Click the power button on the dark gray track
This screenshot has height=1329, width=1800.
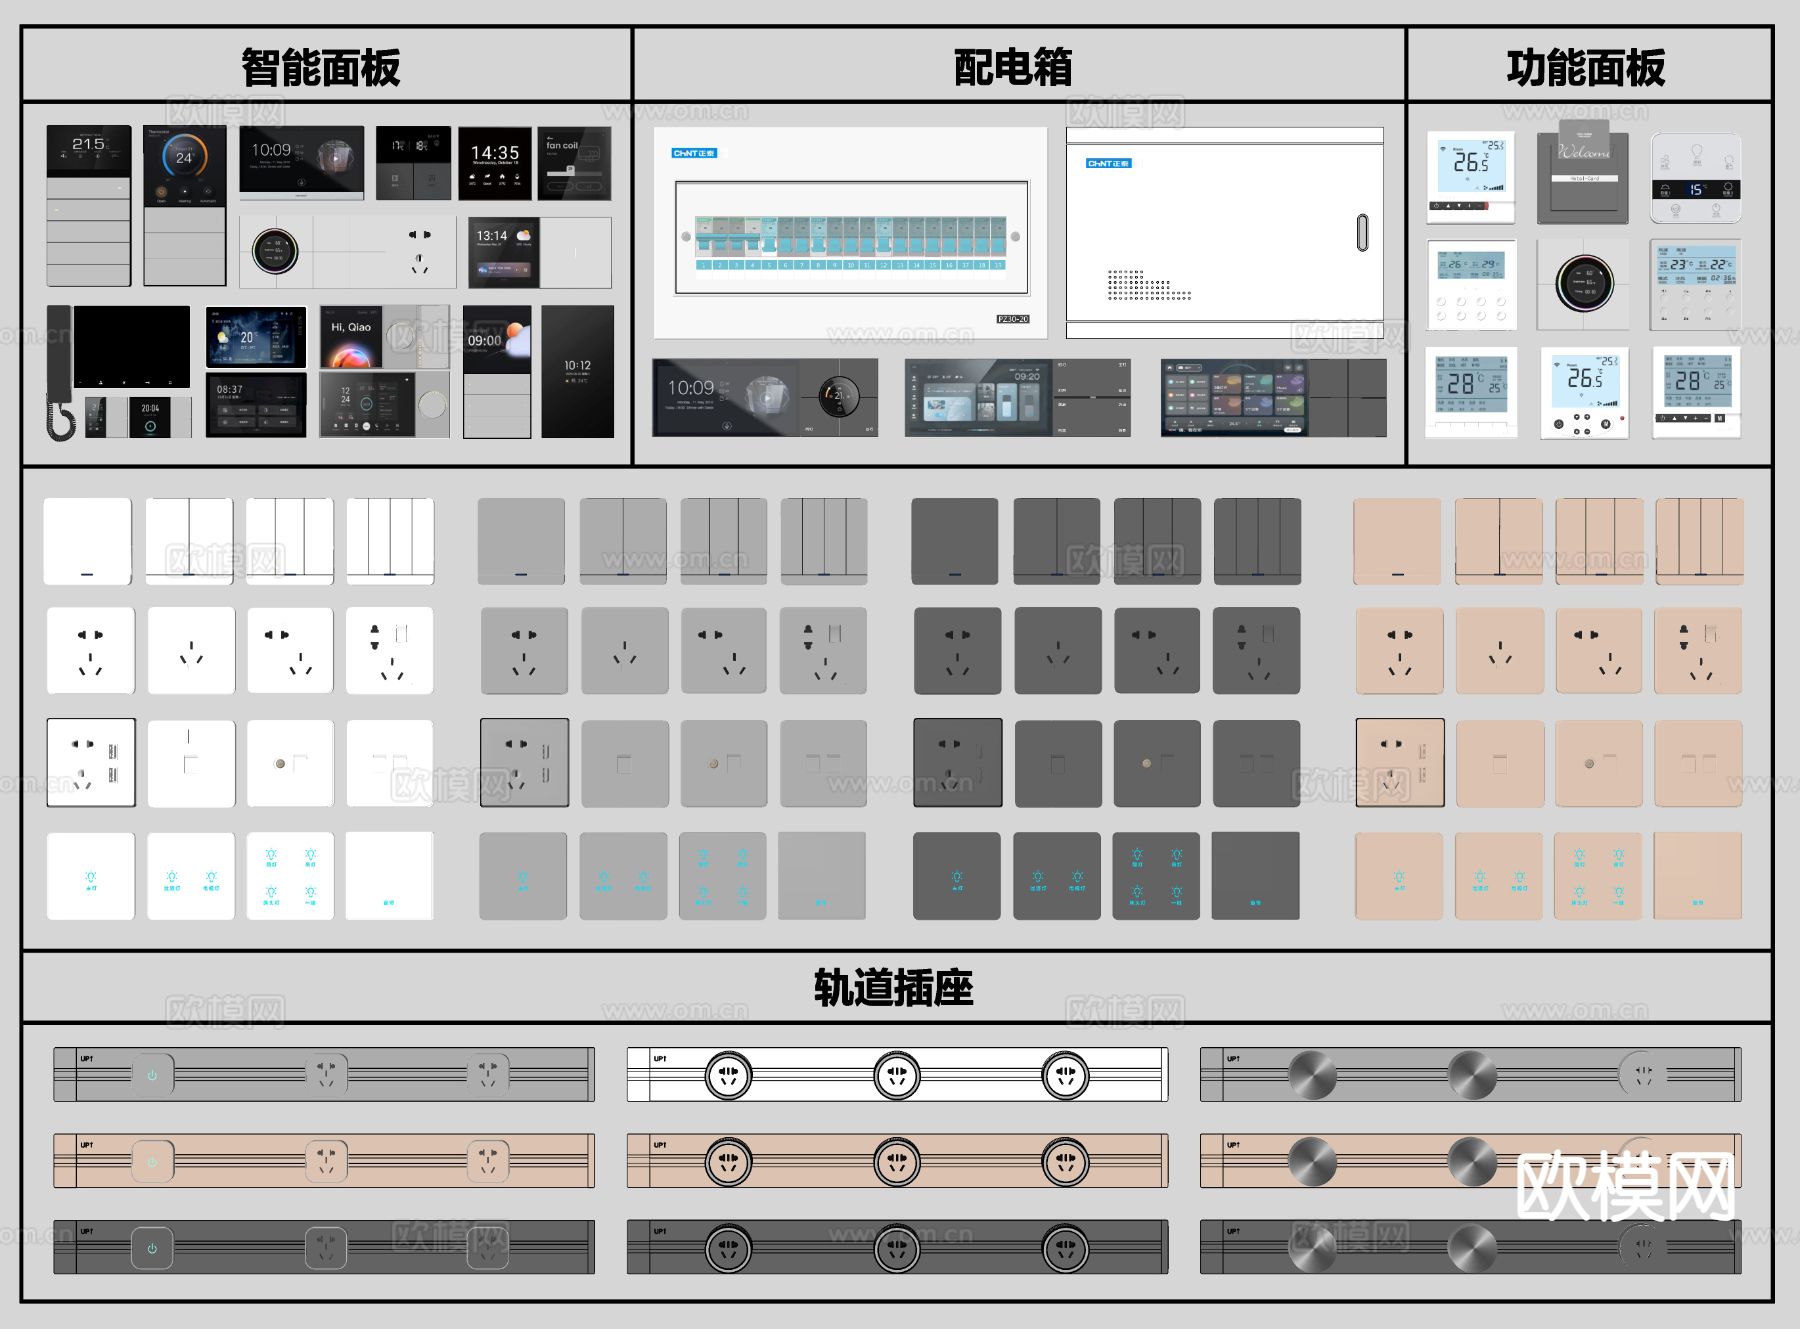[152, 1248]
